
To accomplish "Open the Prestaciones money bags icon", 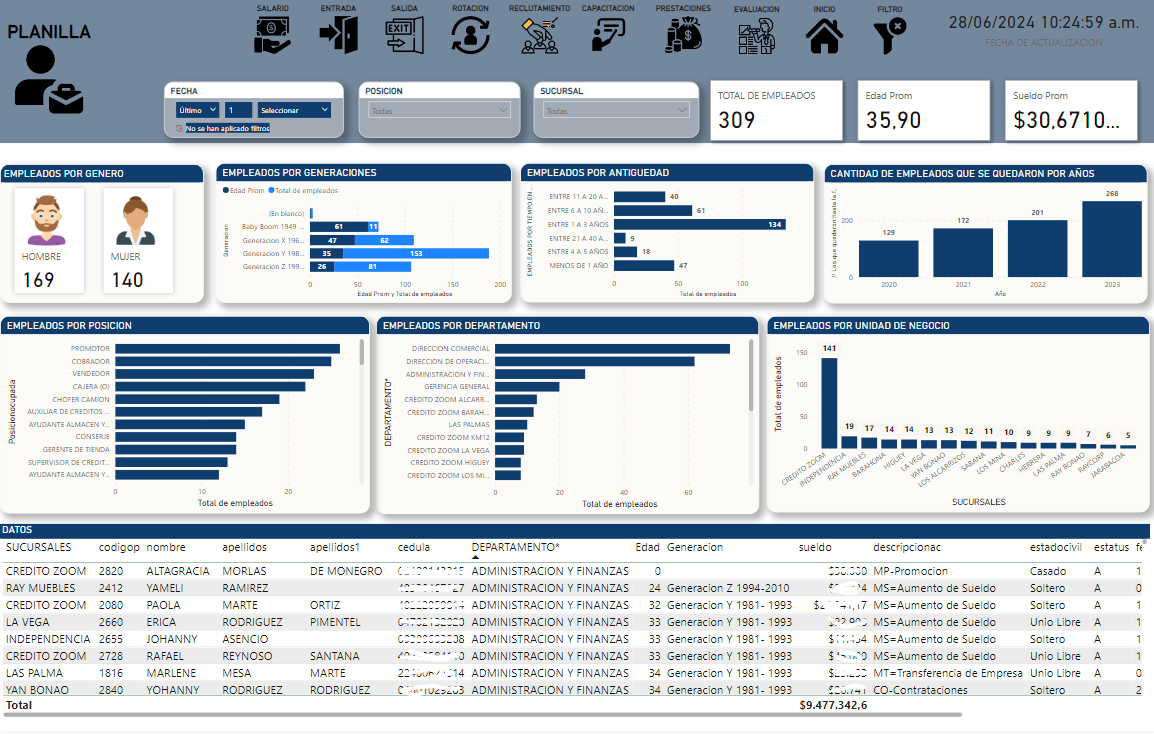I will tap(683, 36).
